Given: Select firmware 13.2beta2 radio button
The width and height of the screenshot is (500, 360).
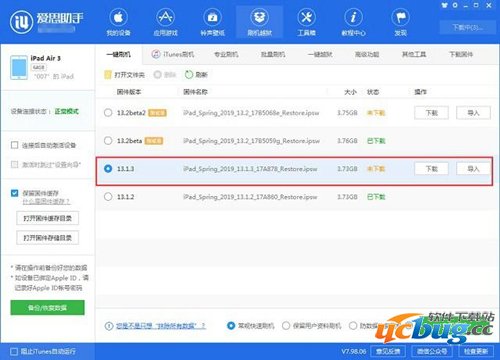Looking at the screenshot, I should [108, 113].
